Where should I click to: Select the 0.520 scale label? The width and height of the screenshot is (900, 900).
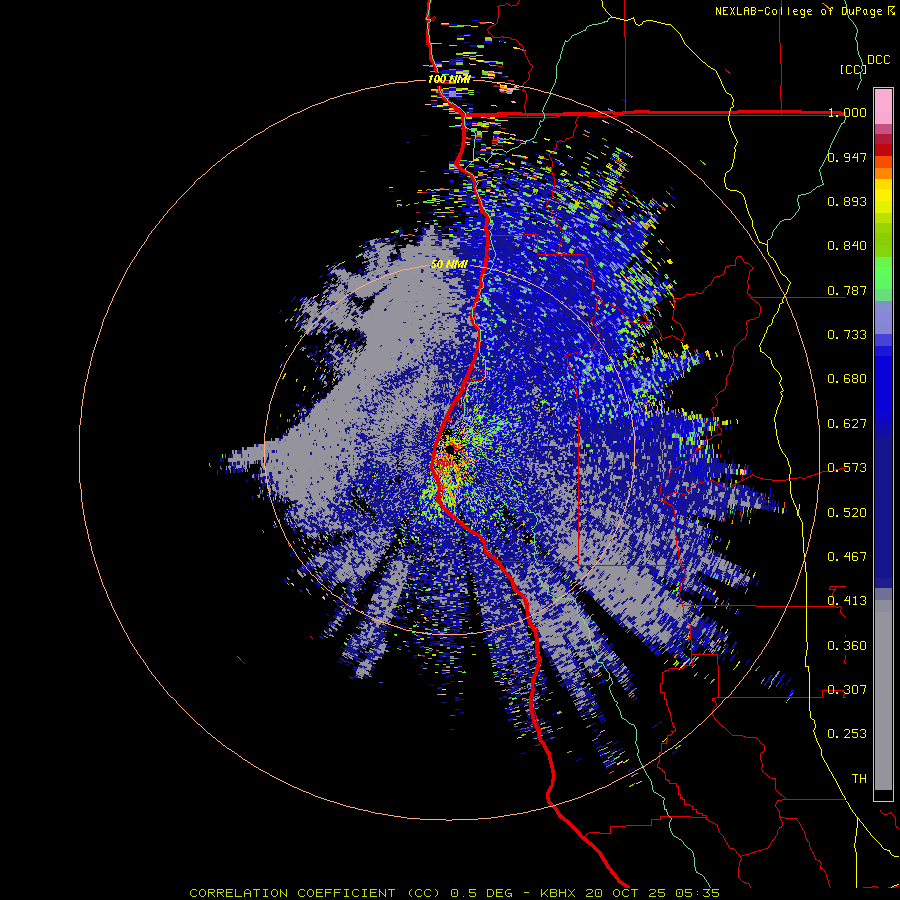847,513
